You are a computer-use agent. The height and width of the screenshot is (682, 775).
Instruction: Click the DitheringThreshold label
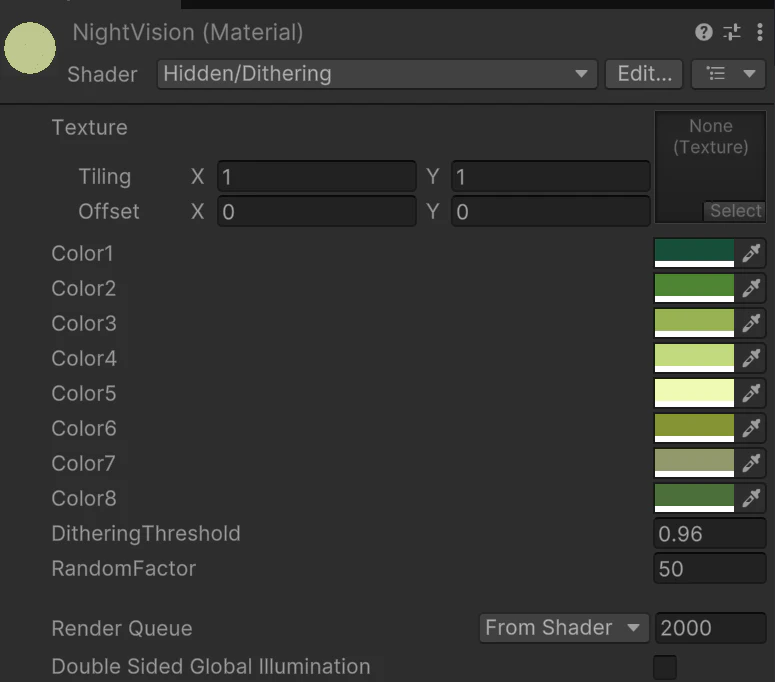pos(146,534)
